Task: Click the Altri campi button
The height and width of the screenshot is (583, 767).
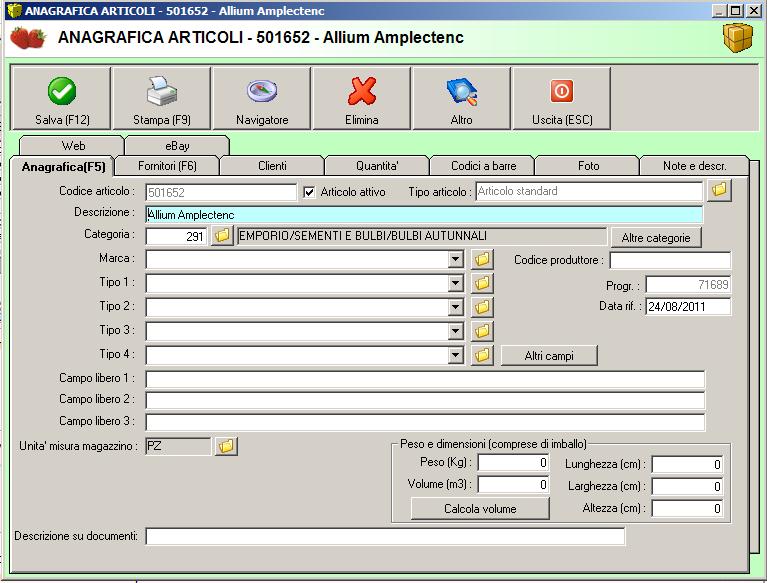Action: coord(549,356)
